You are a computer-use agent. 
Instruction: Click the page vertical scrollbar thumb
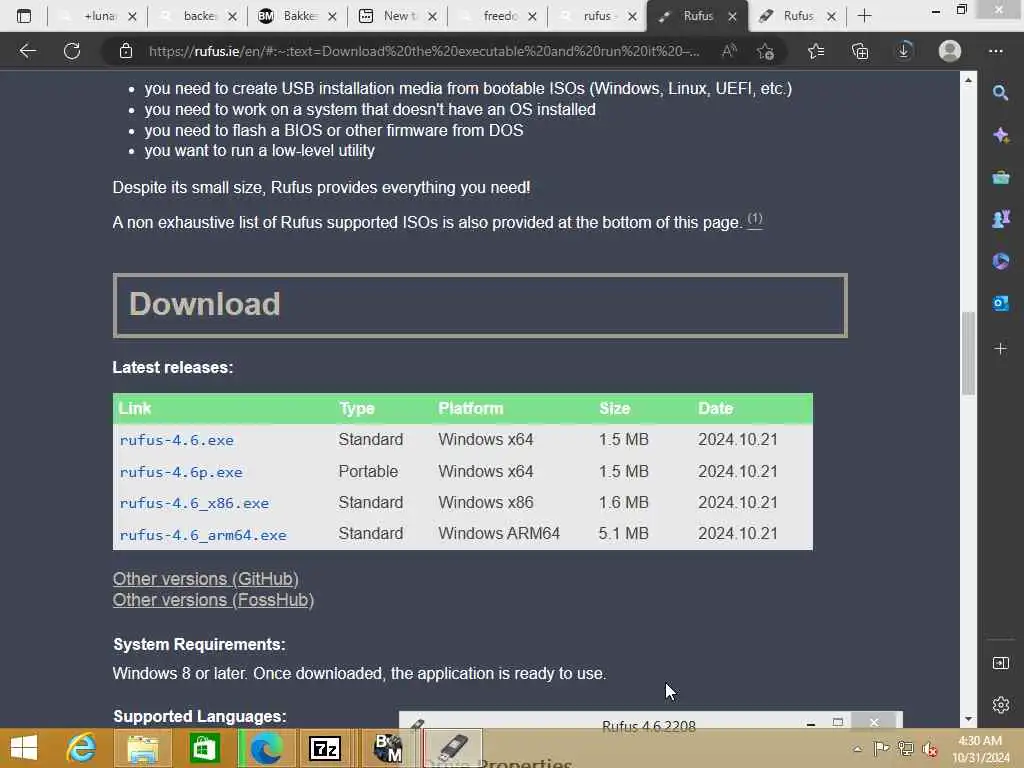pos(968,353)
